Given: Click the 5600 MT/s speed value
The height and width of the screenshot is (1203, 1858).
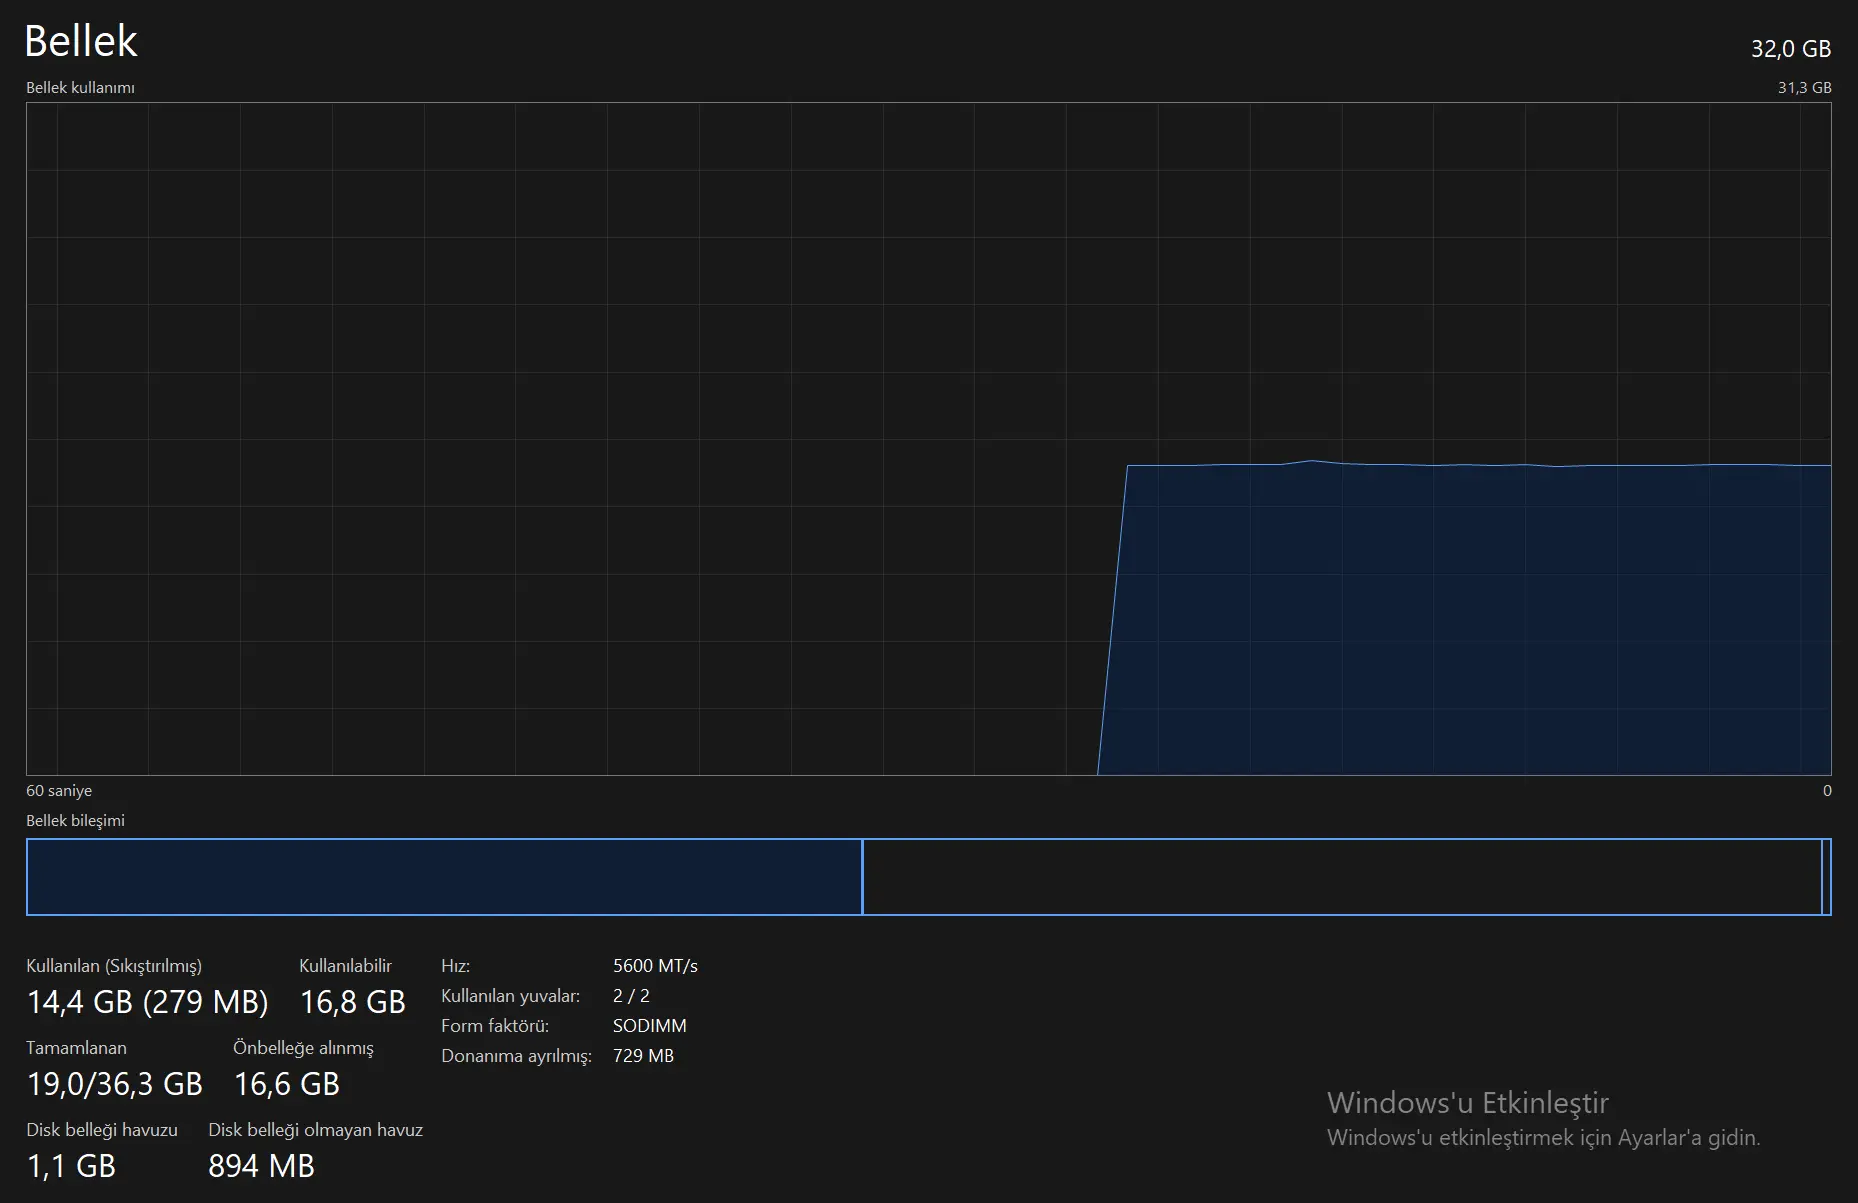Looking at the screenshot, I should point(655,966).
